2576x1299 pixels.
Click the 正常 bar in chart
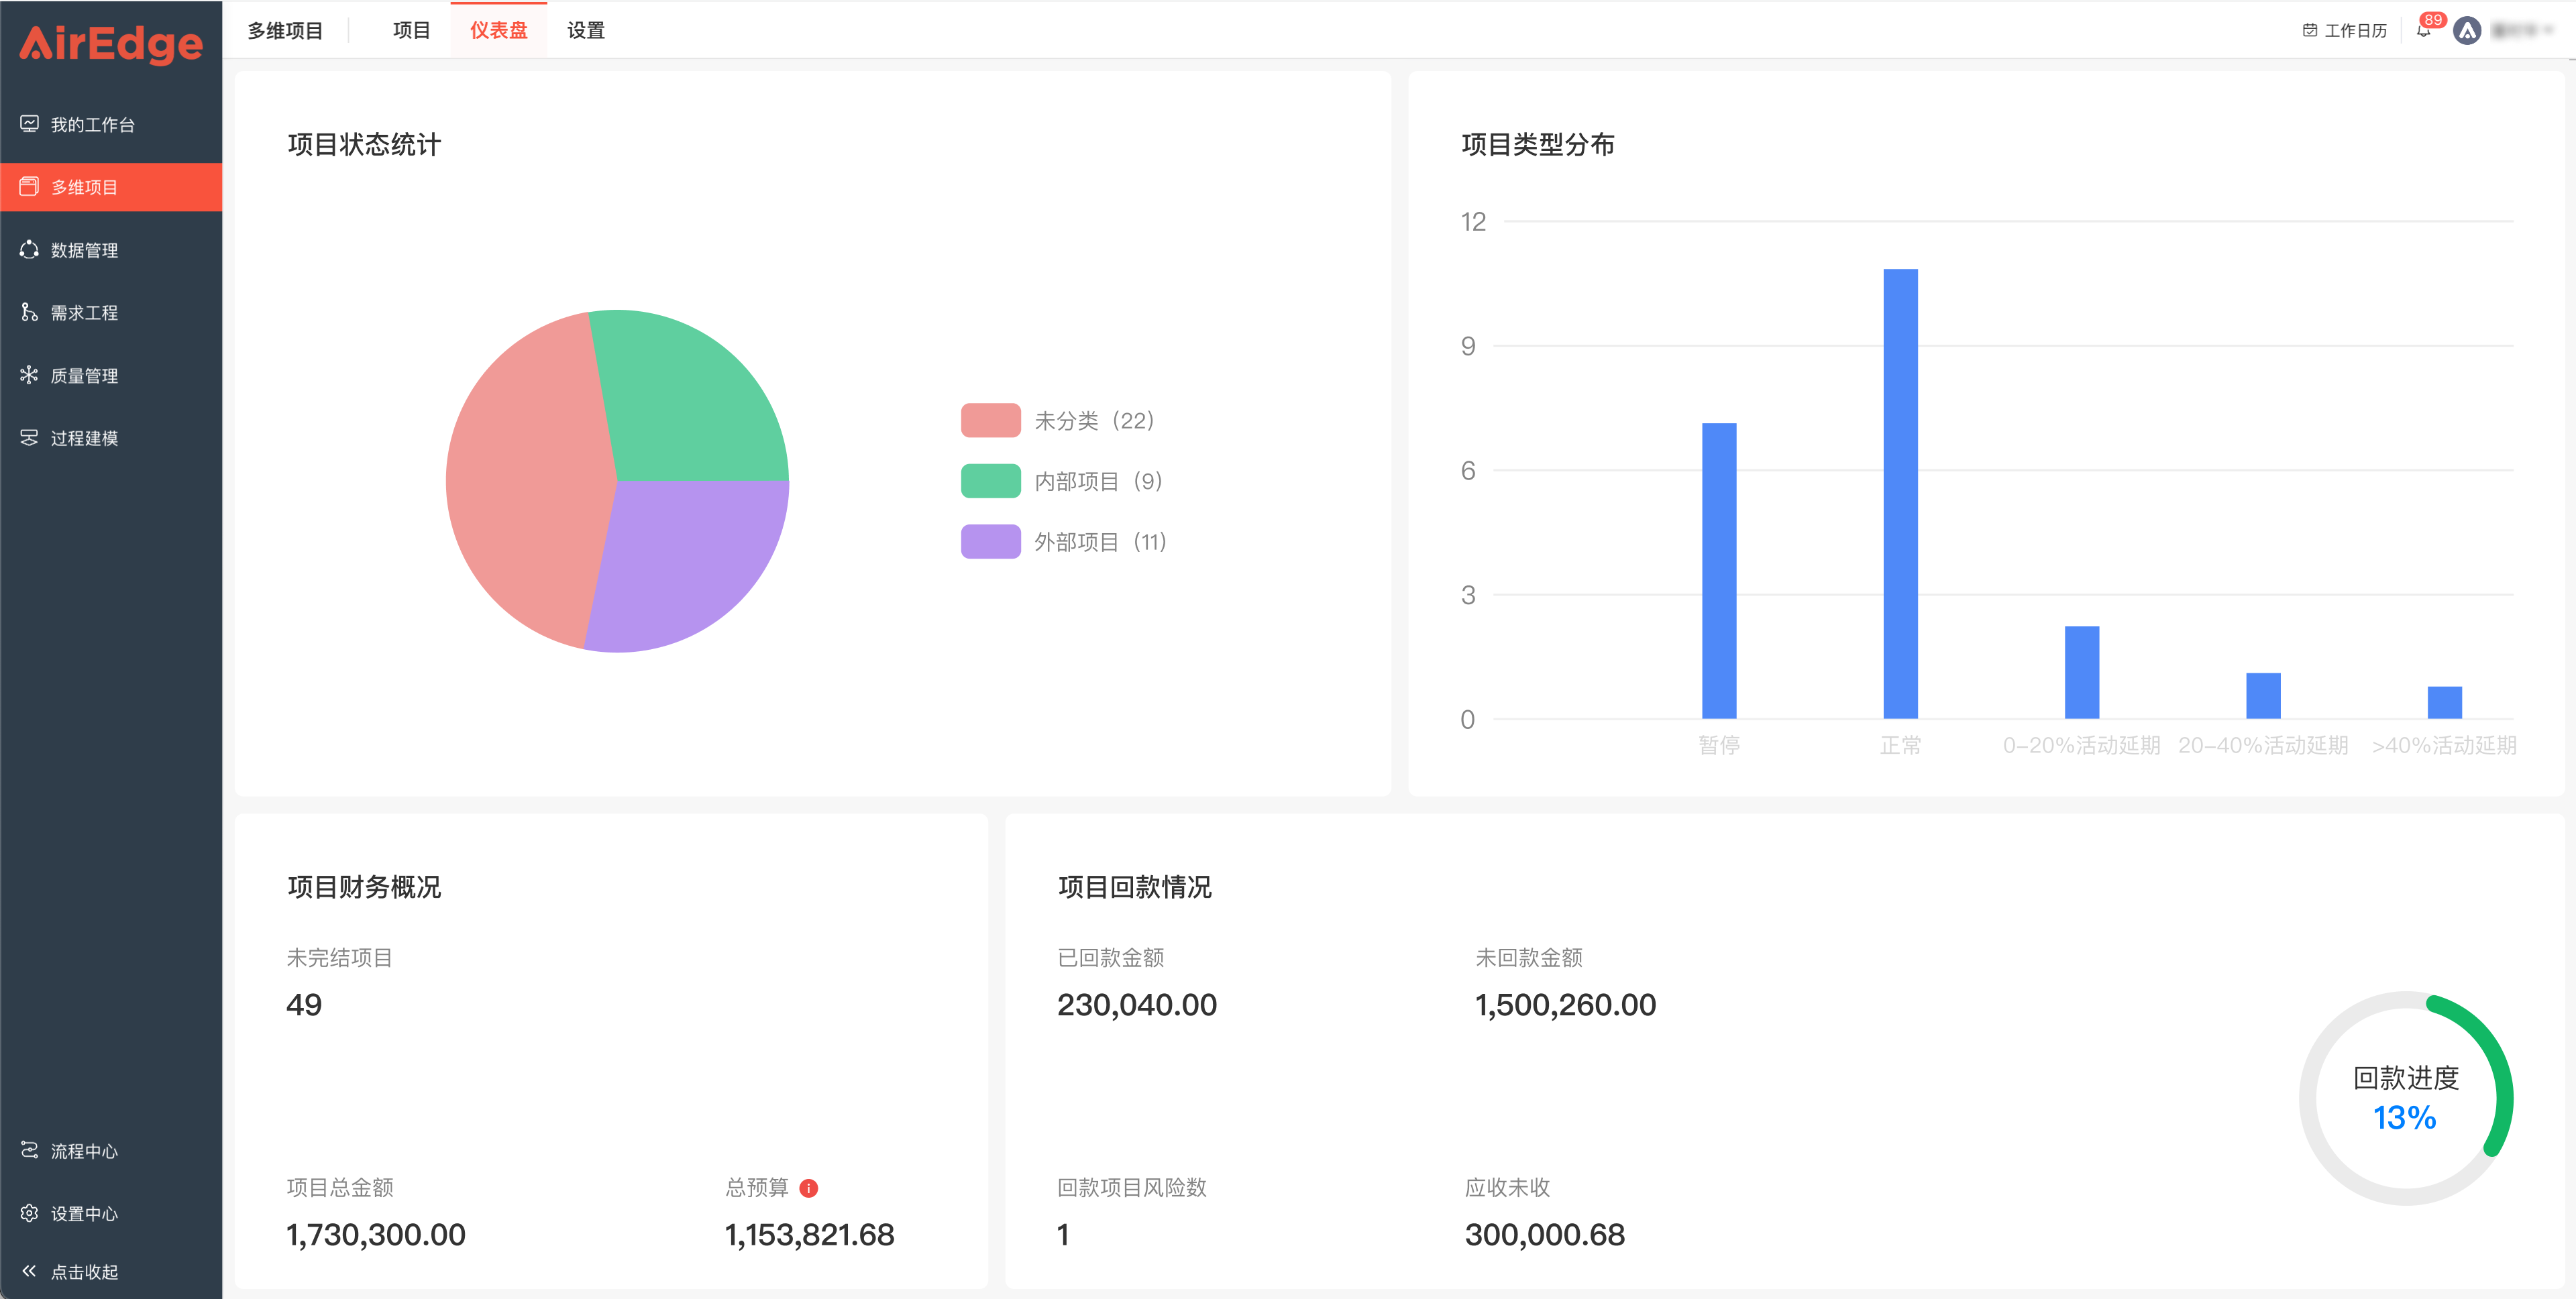pyautogui.click(x=1900, y=493)
